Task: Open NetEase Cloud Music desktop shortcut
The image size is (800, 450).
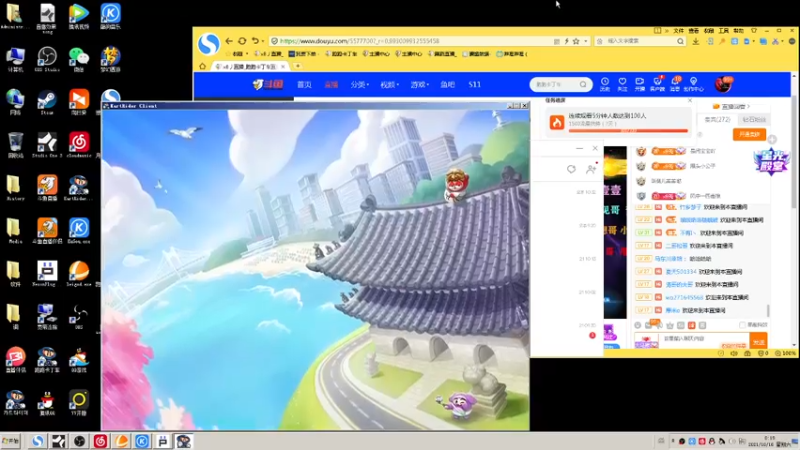Action: click(x=79, y=144)
